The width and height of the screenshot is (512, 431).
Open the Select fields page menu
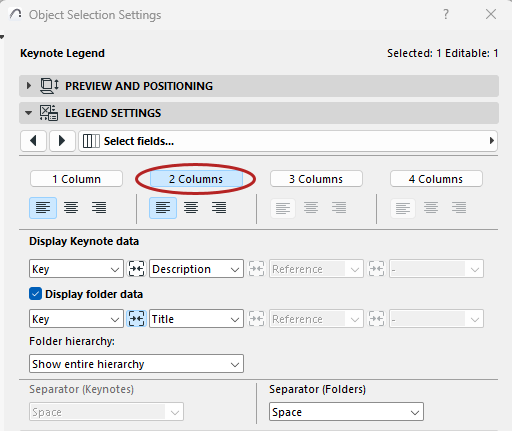[x=288, y=141]
